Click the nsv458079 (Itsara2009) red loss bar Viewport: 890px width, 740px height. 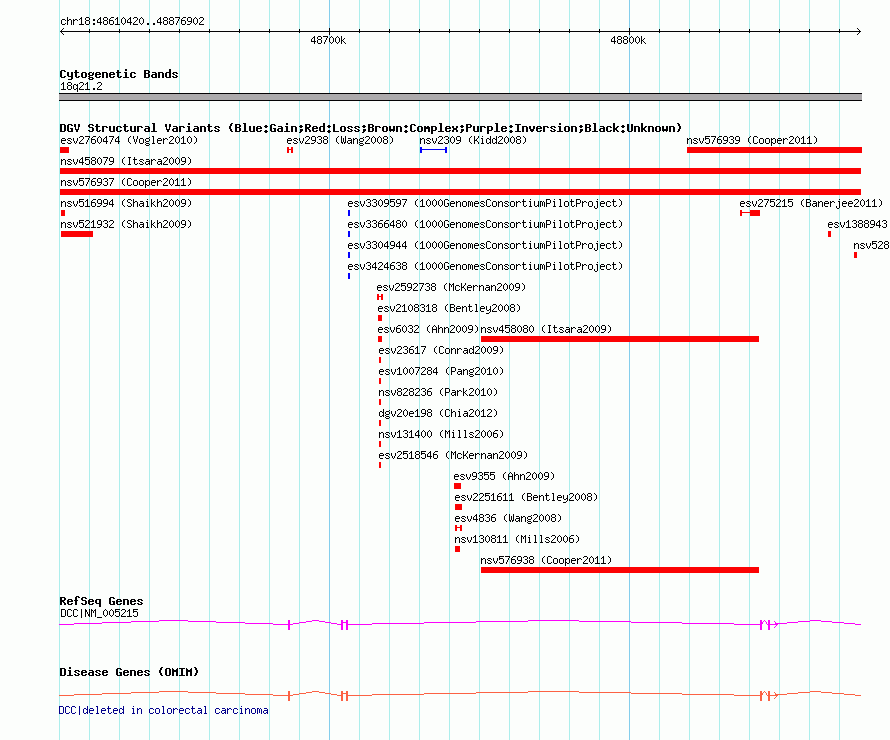click(x=460, y=171)
